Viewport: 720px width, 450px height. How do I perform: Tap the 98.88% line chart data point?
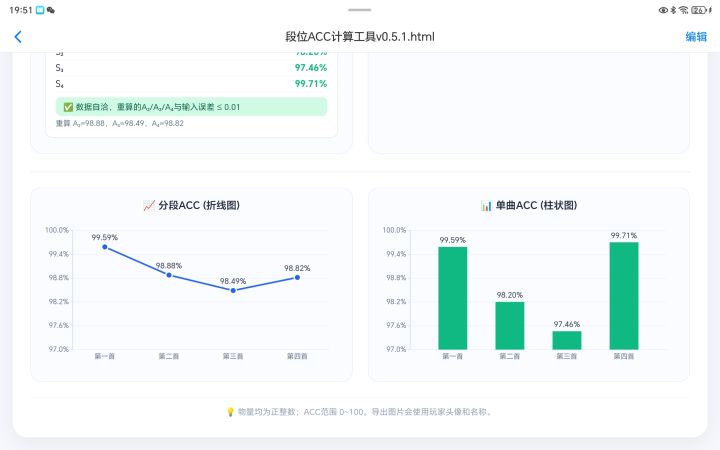169,275
